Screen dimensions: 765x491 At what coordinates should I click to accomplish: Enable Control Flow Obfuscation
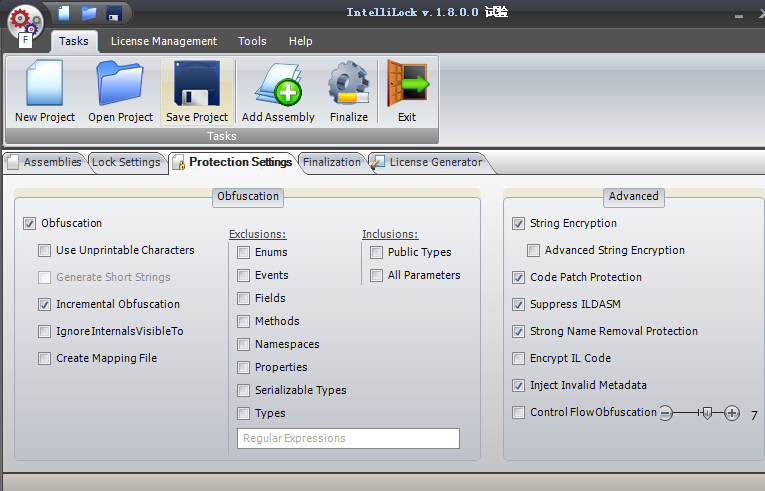pyautogui.click(x=519, y=412)
